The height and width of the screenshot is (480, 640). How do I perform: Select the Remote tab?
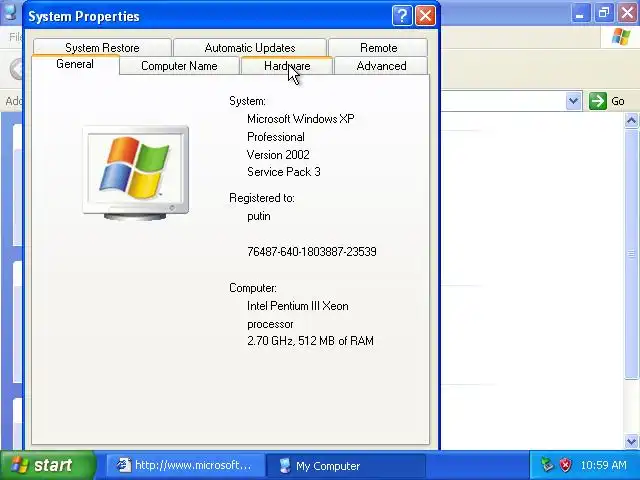tap(378, 47)
